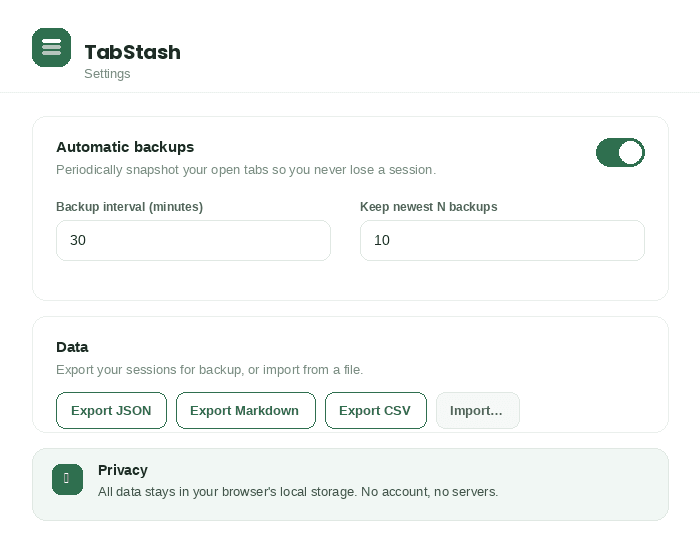This screenshot has width=700, height=560.
Task: Click the Settings subtitle
Action: pyautogui.click(x=107, y=74)
